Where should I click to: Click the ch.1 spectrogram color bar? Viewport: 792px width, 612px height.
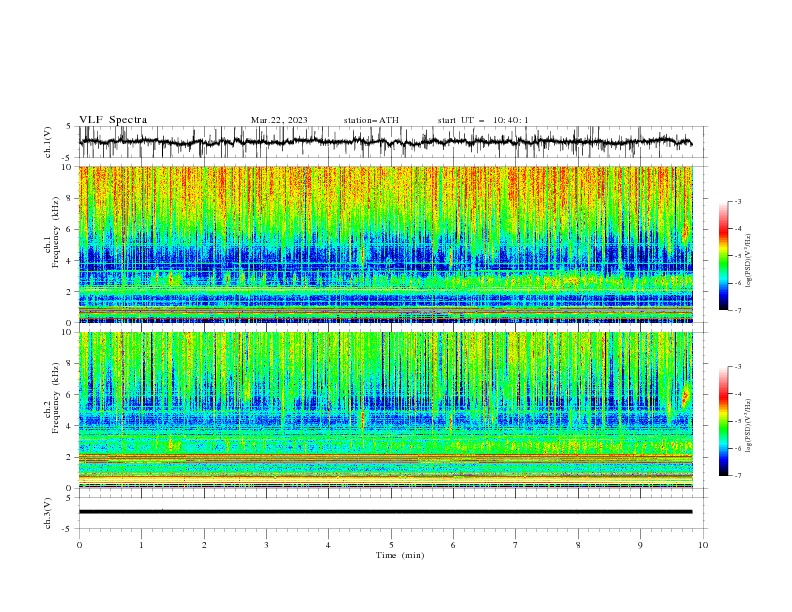[x=723, y=256]
